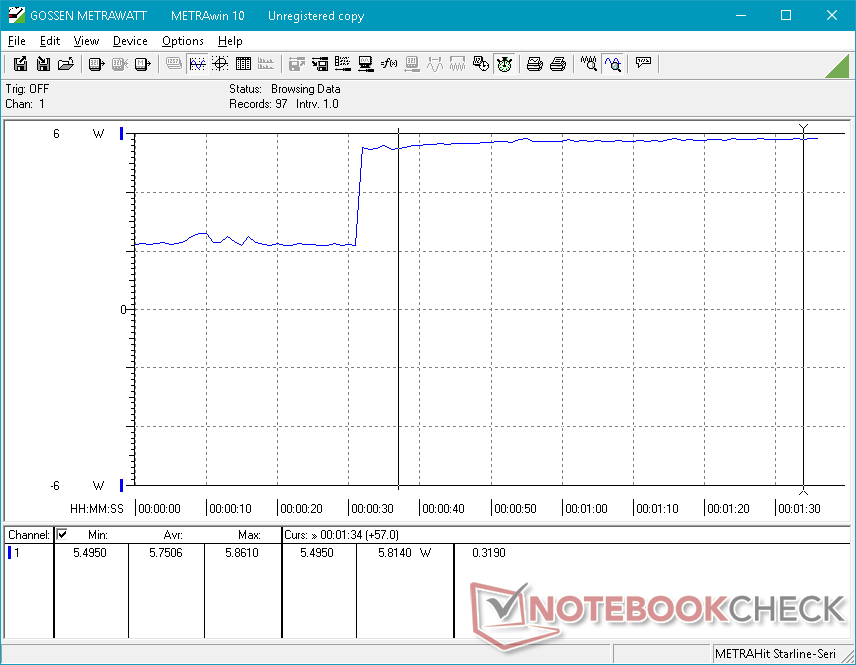
Task: Open the Edit menu
Action: click(50, 41)
